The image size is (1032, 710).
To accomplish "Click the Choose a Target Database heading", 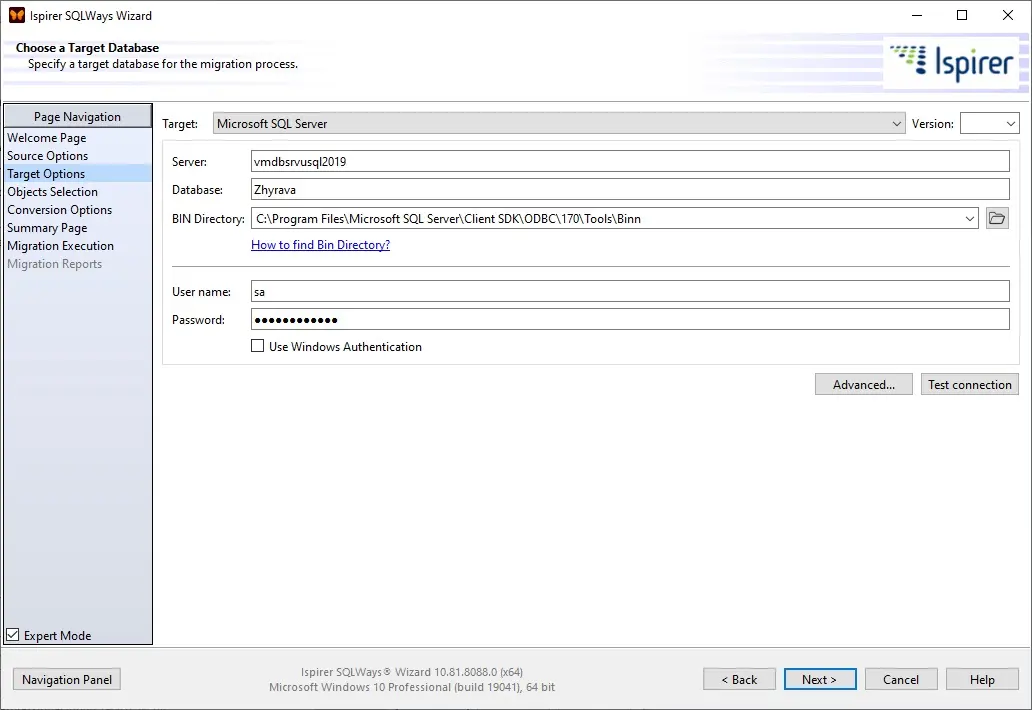I will (88, 47).
